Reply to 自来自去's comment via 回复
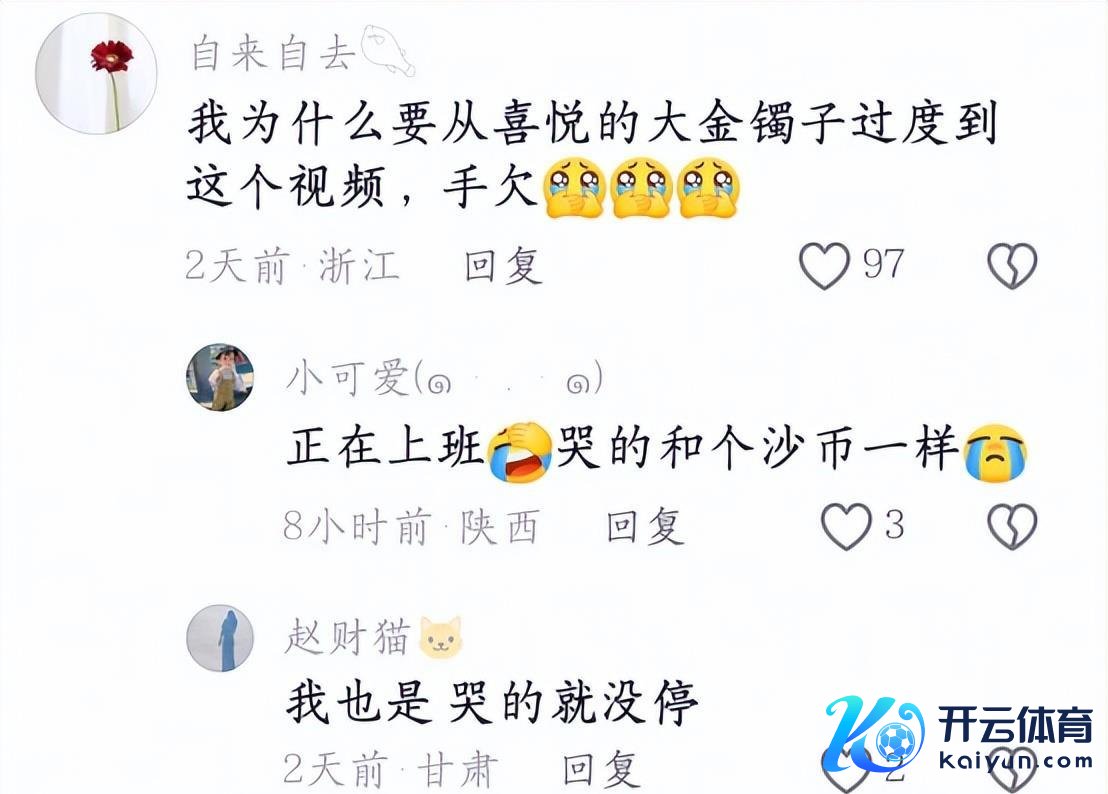Image resolution: width=1108 pixels, height=794 pixels. 503,266
